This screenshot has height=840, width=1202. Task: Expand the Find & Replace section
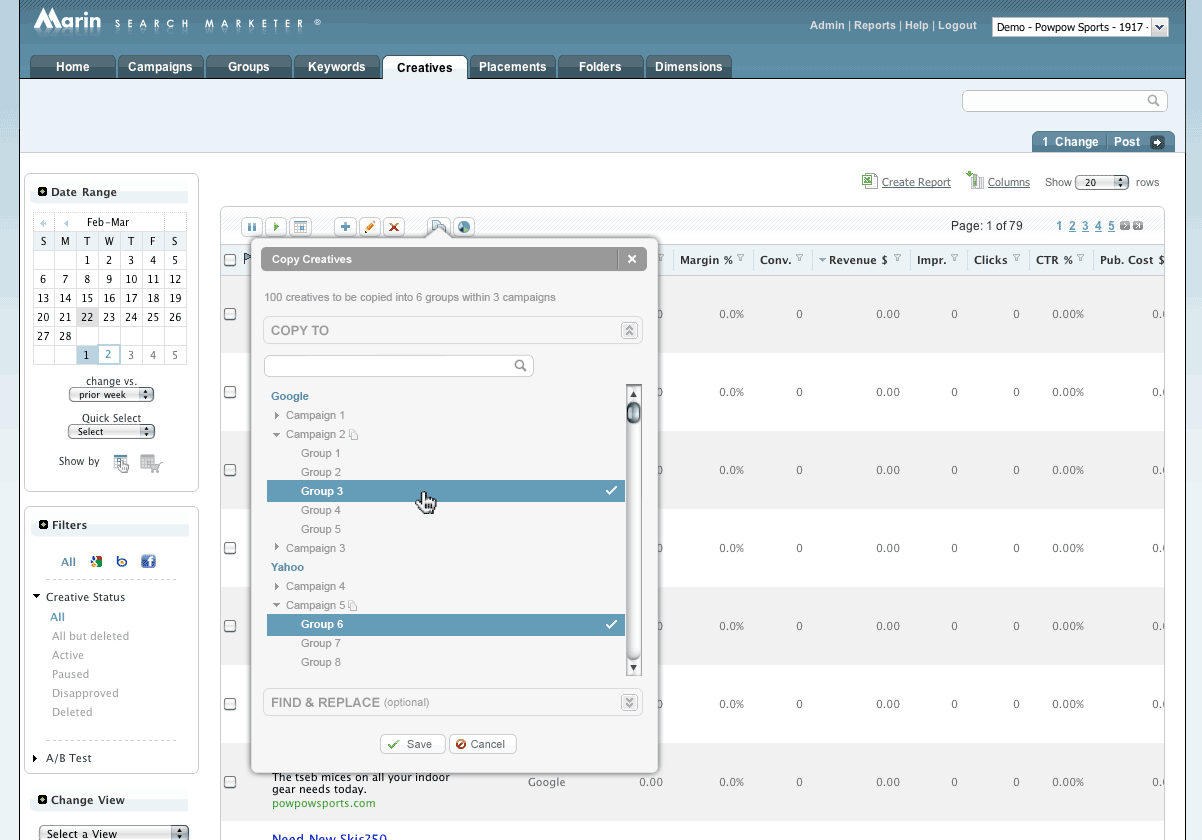pyautogui.click(x=629, y=702)
